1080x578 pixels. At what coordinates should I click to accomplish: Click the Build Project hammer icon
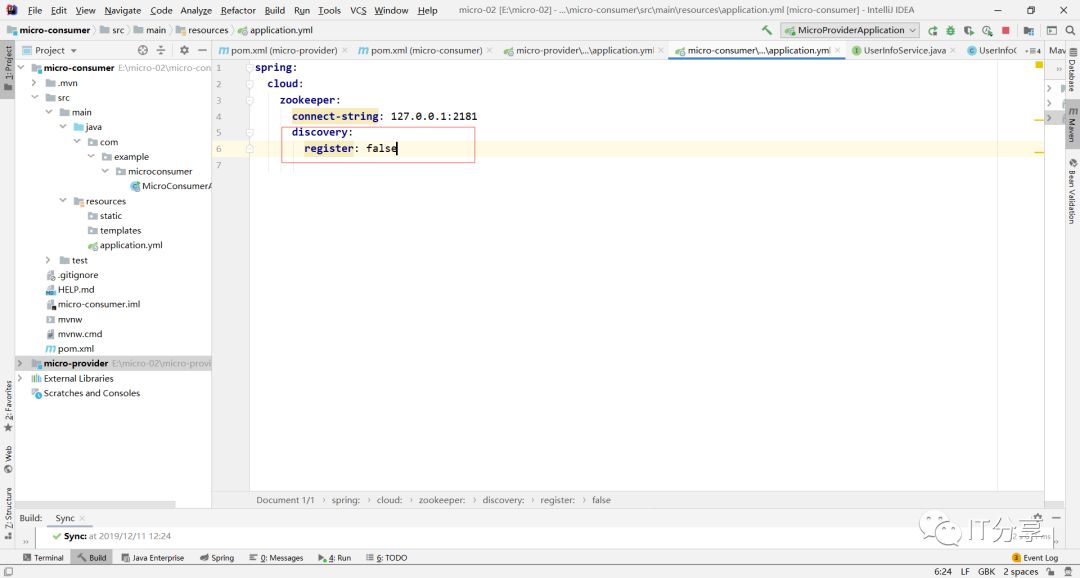click(767, 30)
